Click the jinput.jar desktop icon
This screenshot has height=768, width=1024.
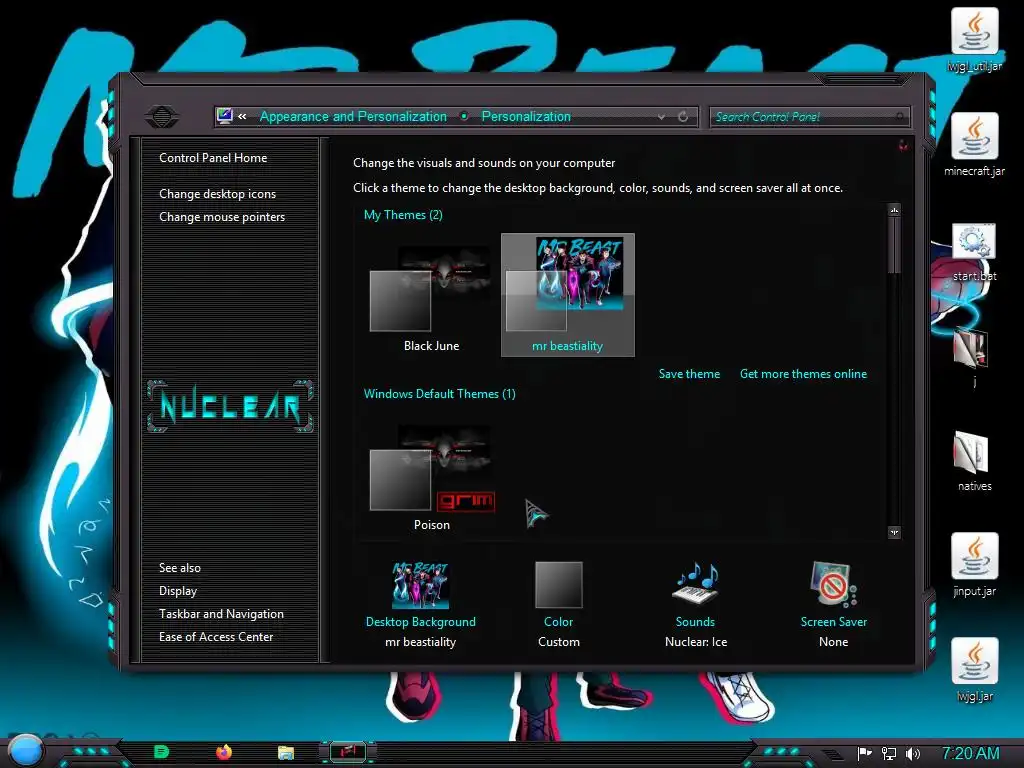point(974,565)
